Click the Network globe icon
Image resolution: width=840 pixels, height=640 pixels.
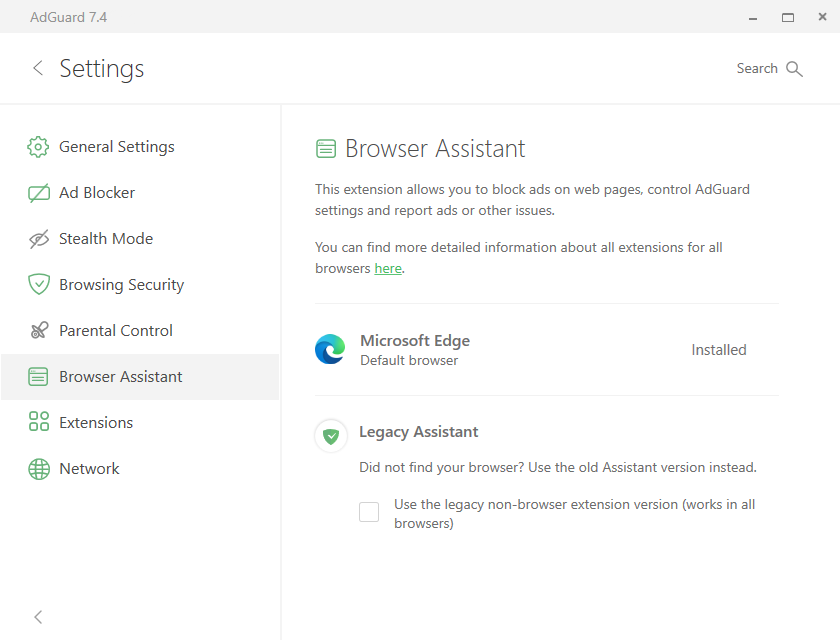(38, 469)
